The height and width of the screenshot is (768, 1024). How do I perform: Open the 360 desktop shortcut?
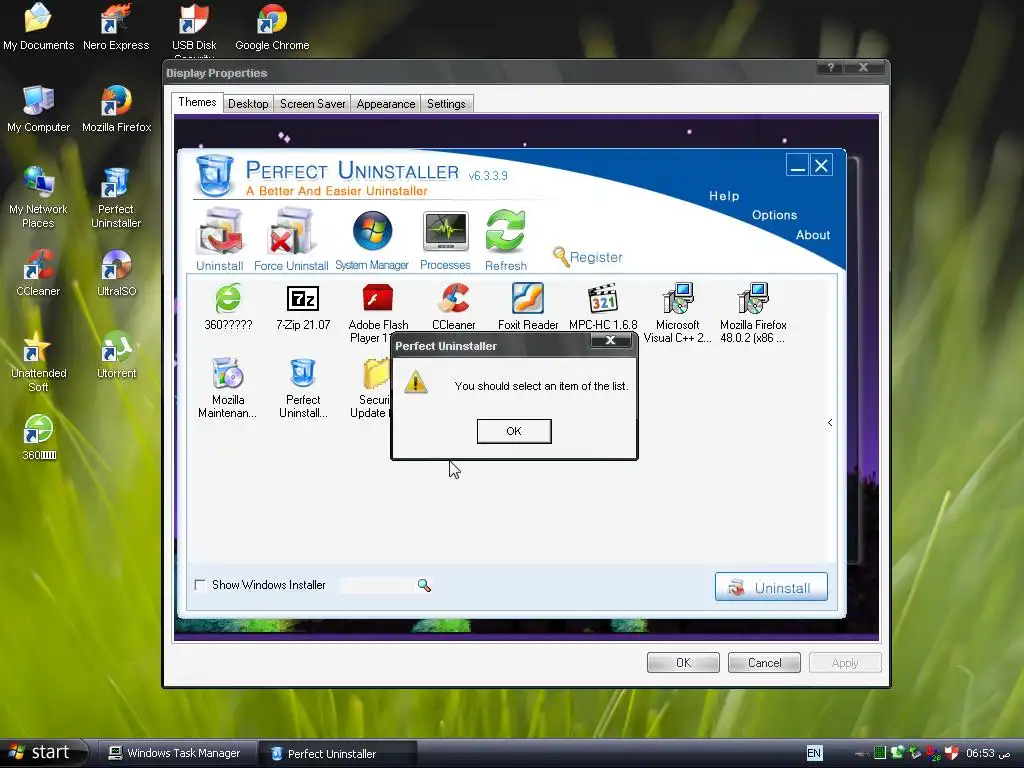(39, 438)
